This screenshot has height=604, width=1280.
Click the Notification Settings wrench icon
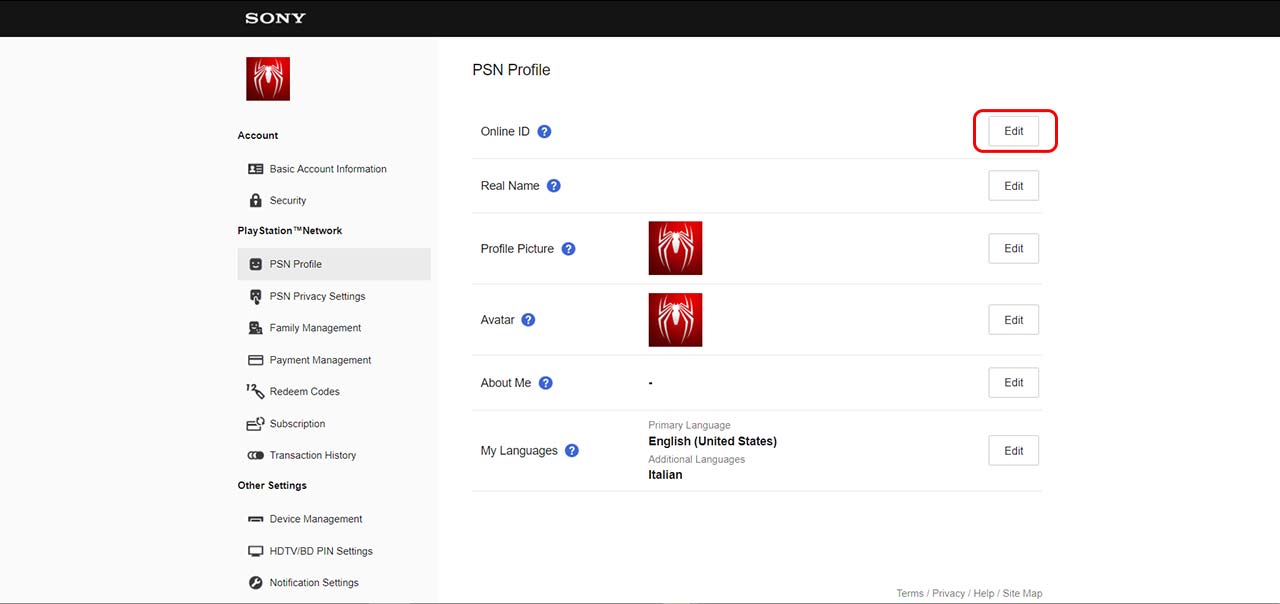(255, 583)
